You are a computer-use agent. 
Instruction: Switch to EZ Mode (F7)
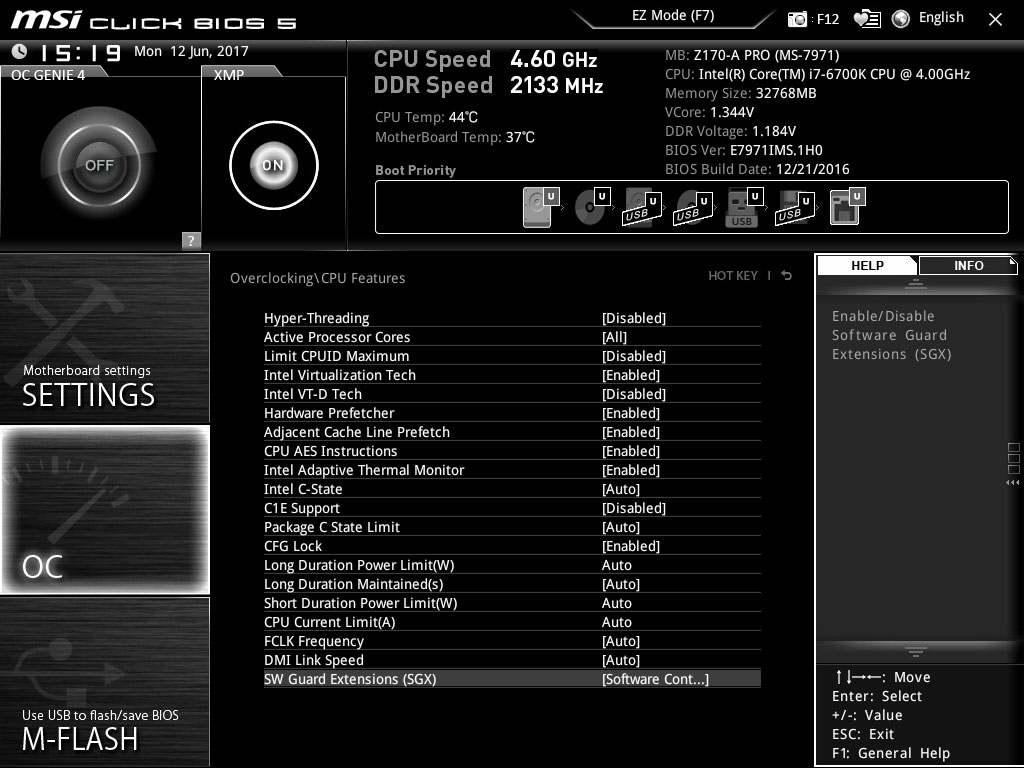point(673,16)
